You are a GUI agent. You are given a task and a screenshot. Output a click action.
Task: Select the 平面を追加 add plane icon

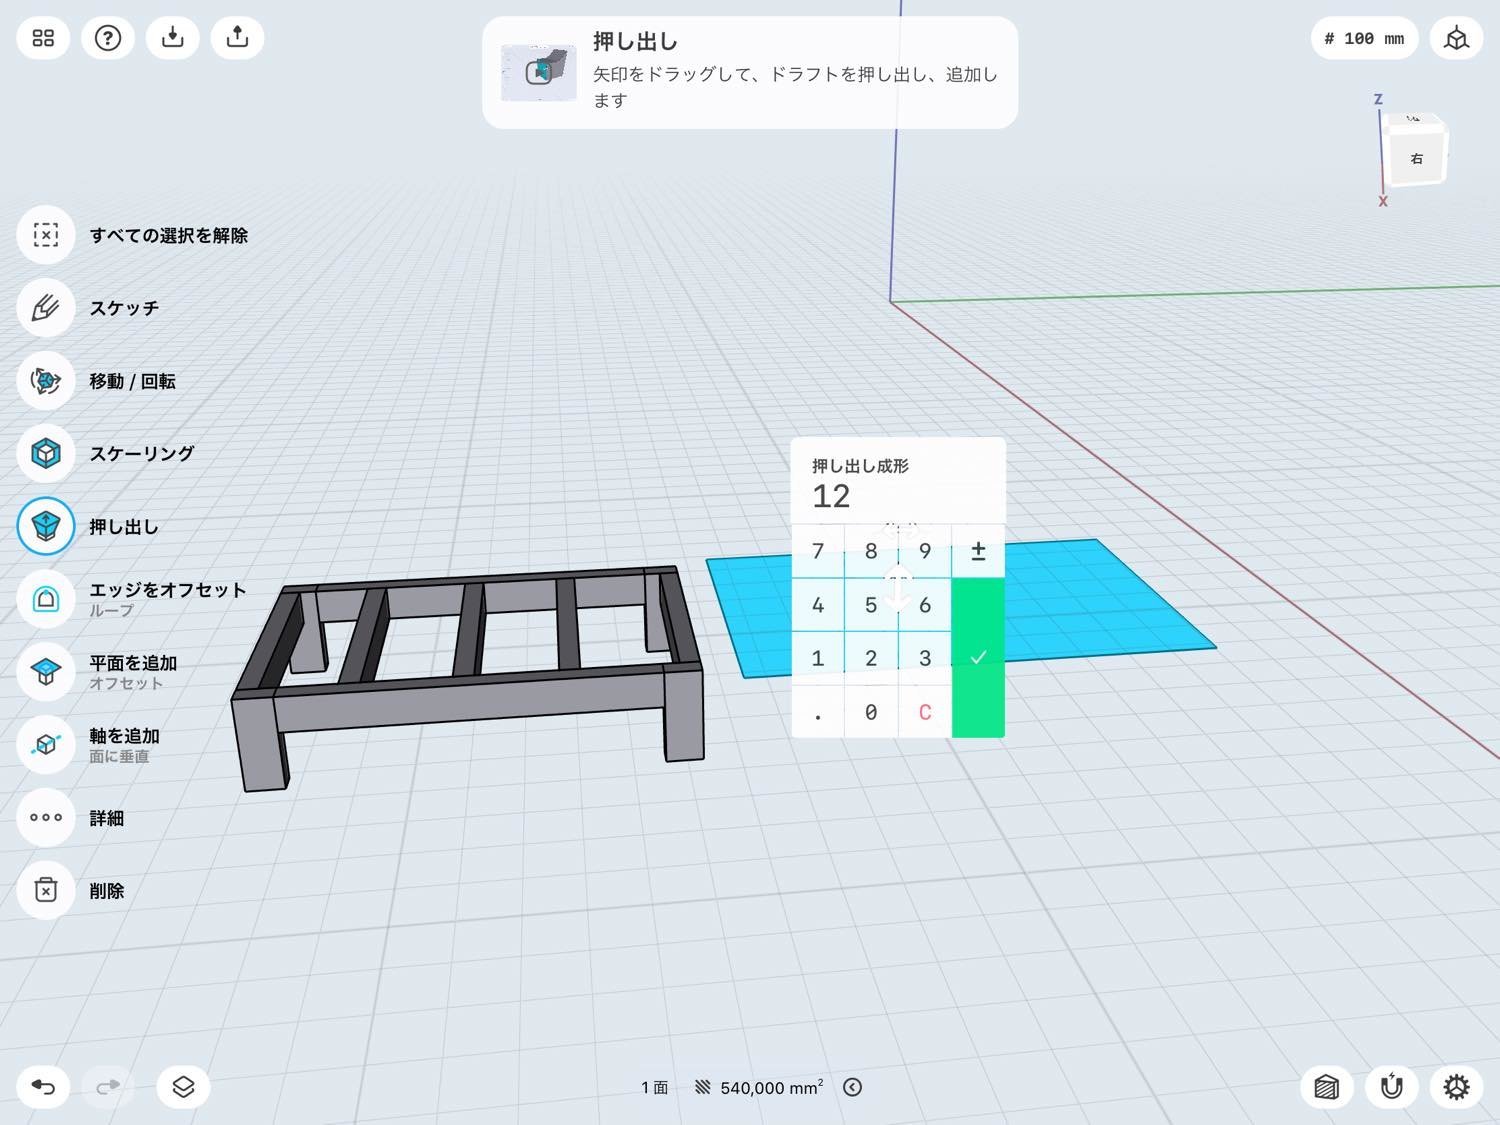(46, 672)
